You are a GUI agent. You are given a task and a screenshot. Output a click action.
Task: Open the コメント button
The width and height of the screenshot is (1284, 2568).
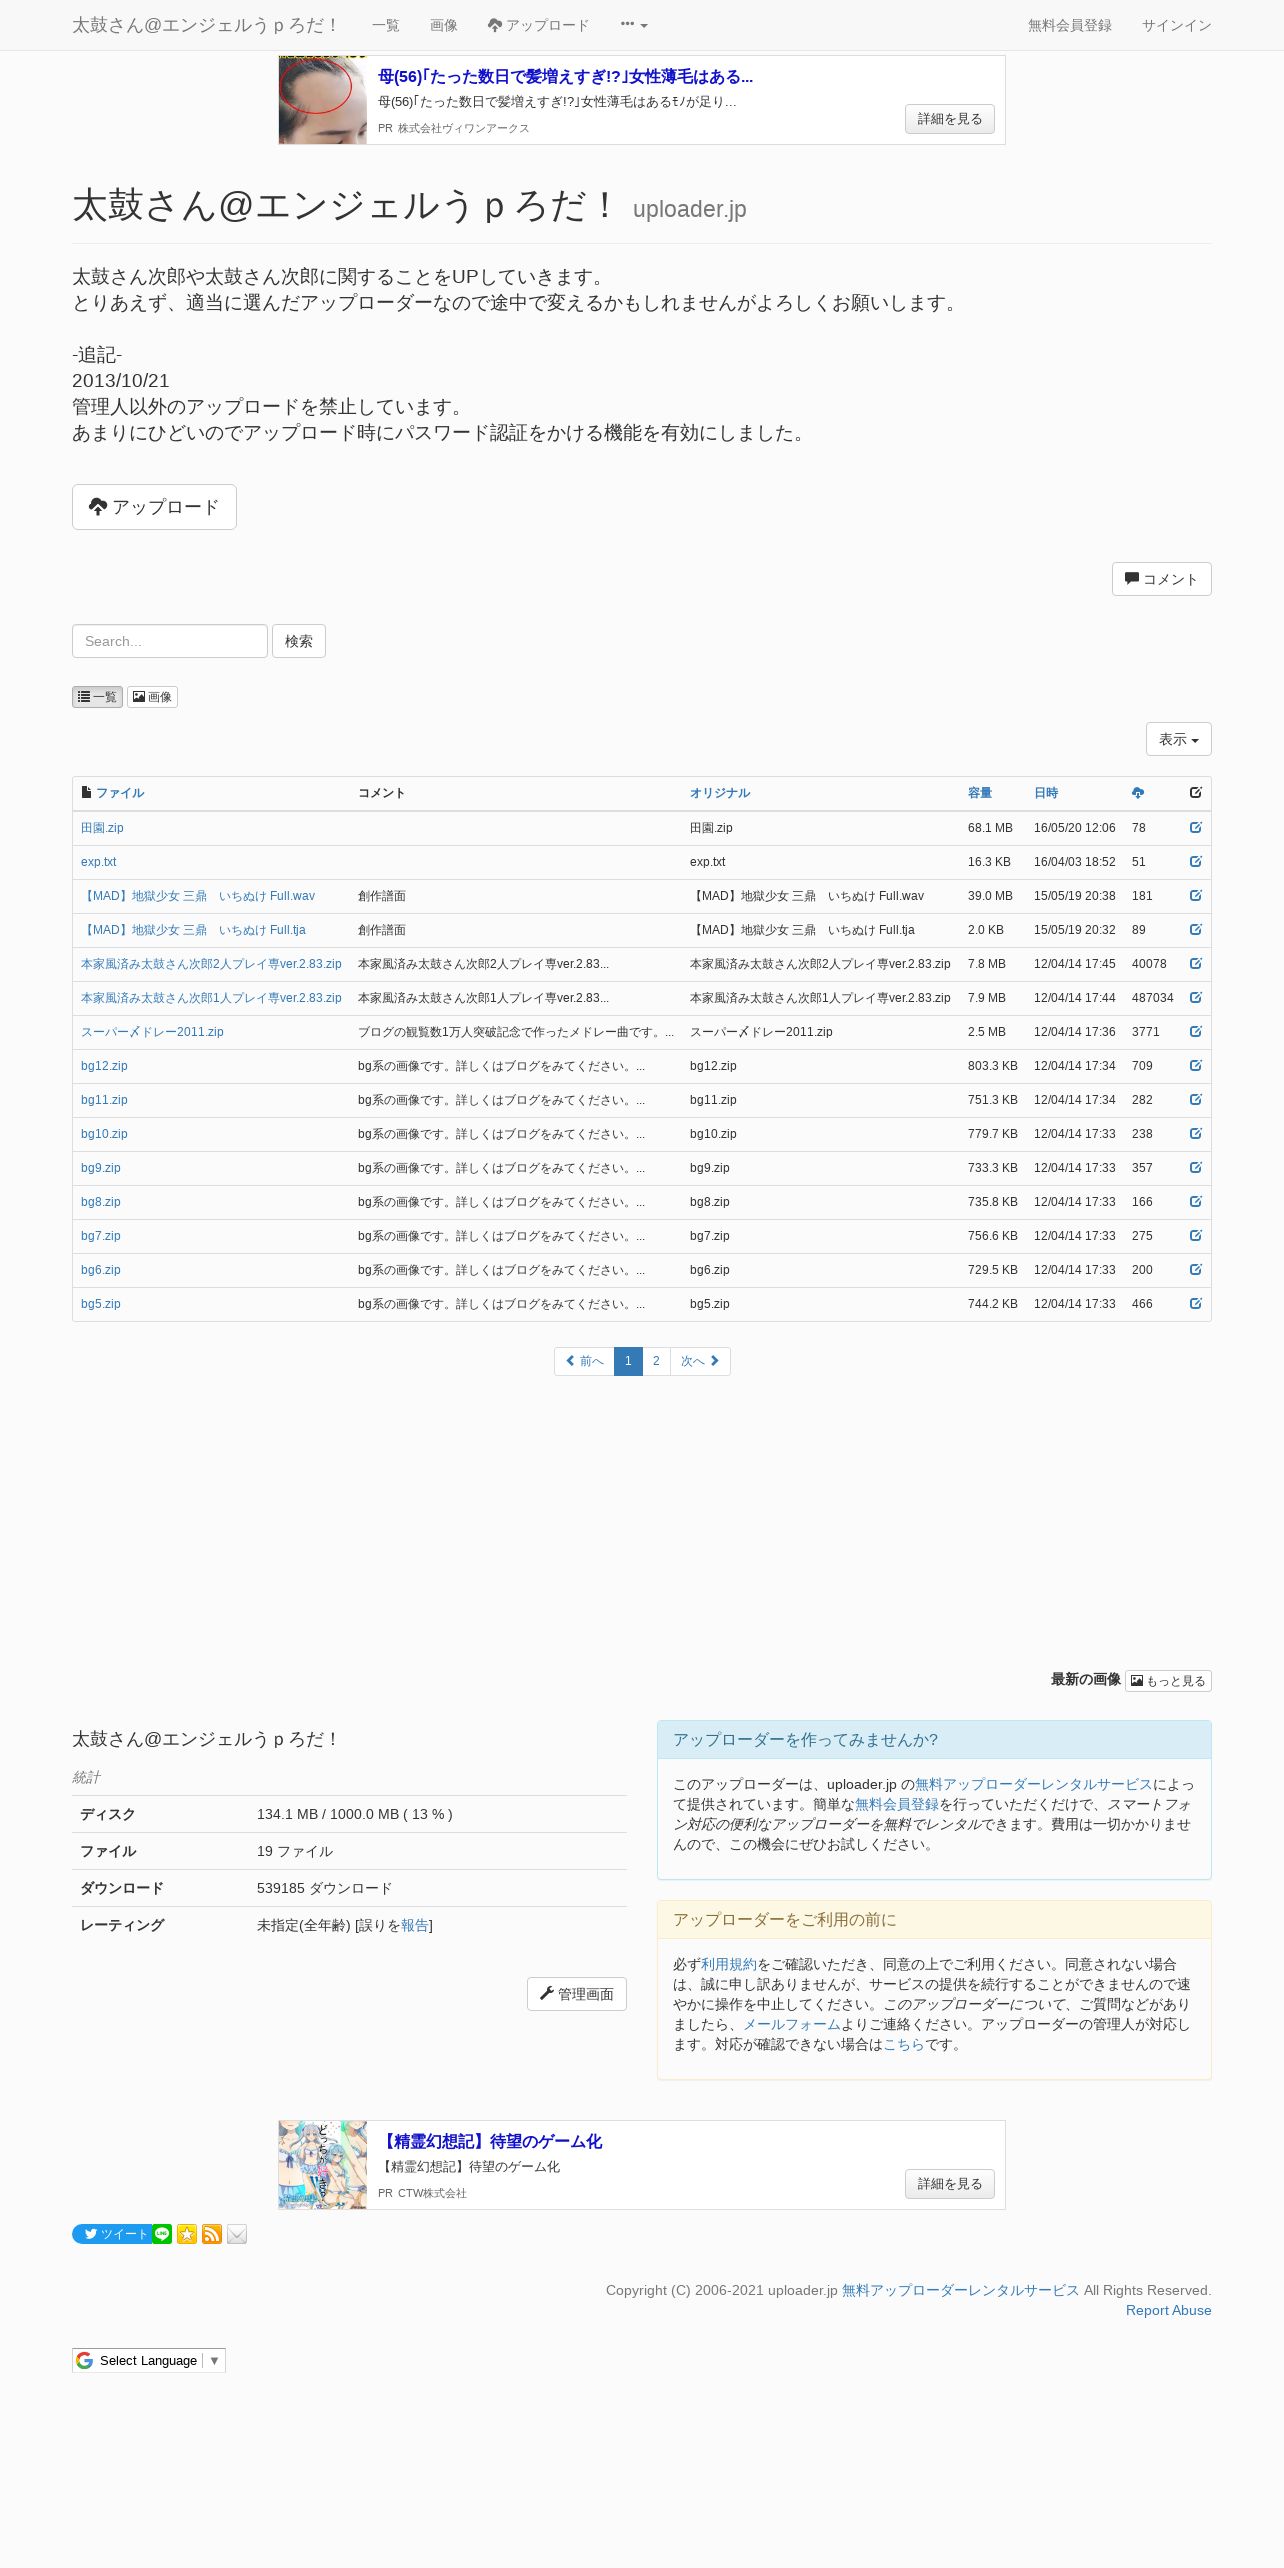[x=1161, y=579]
